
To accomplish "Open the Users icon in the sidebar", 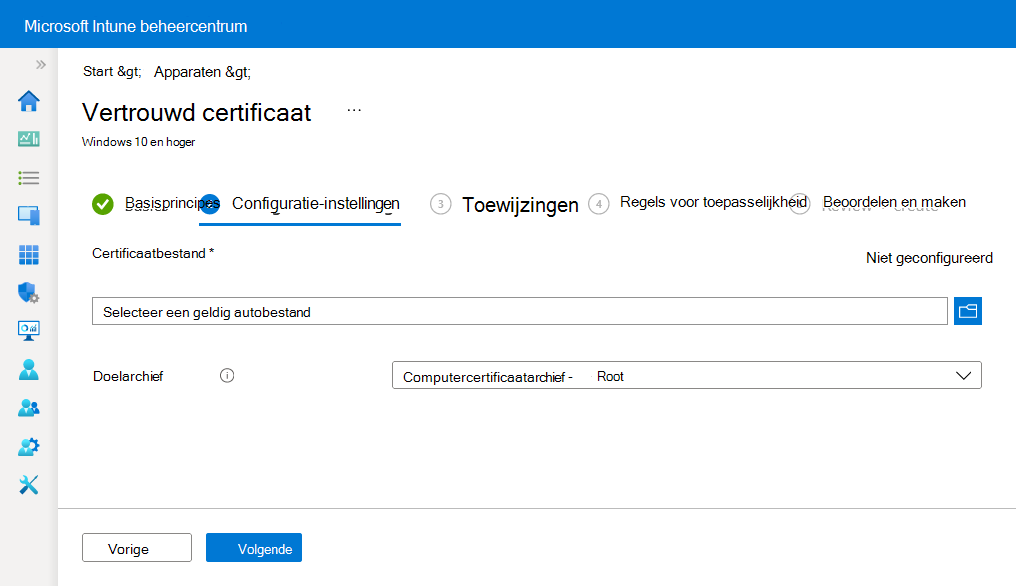I will pyautogui.click(x=29, y=369).
